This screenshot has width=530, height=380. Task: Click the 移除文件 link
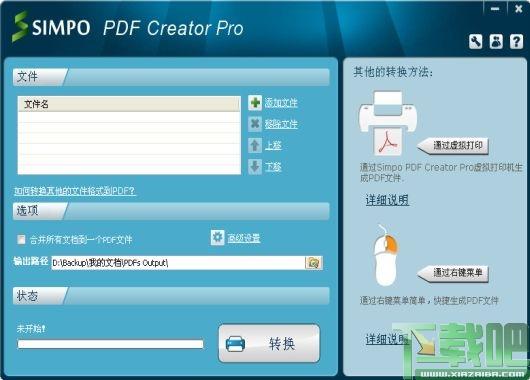pos(281,124)
